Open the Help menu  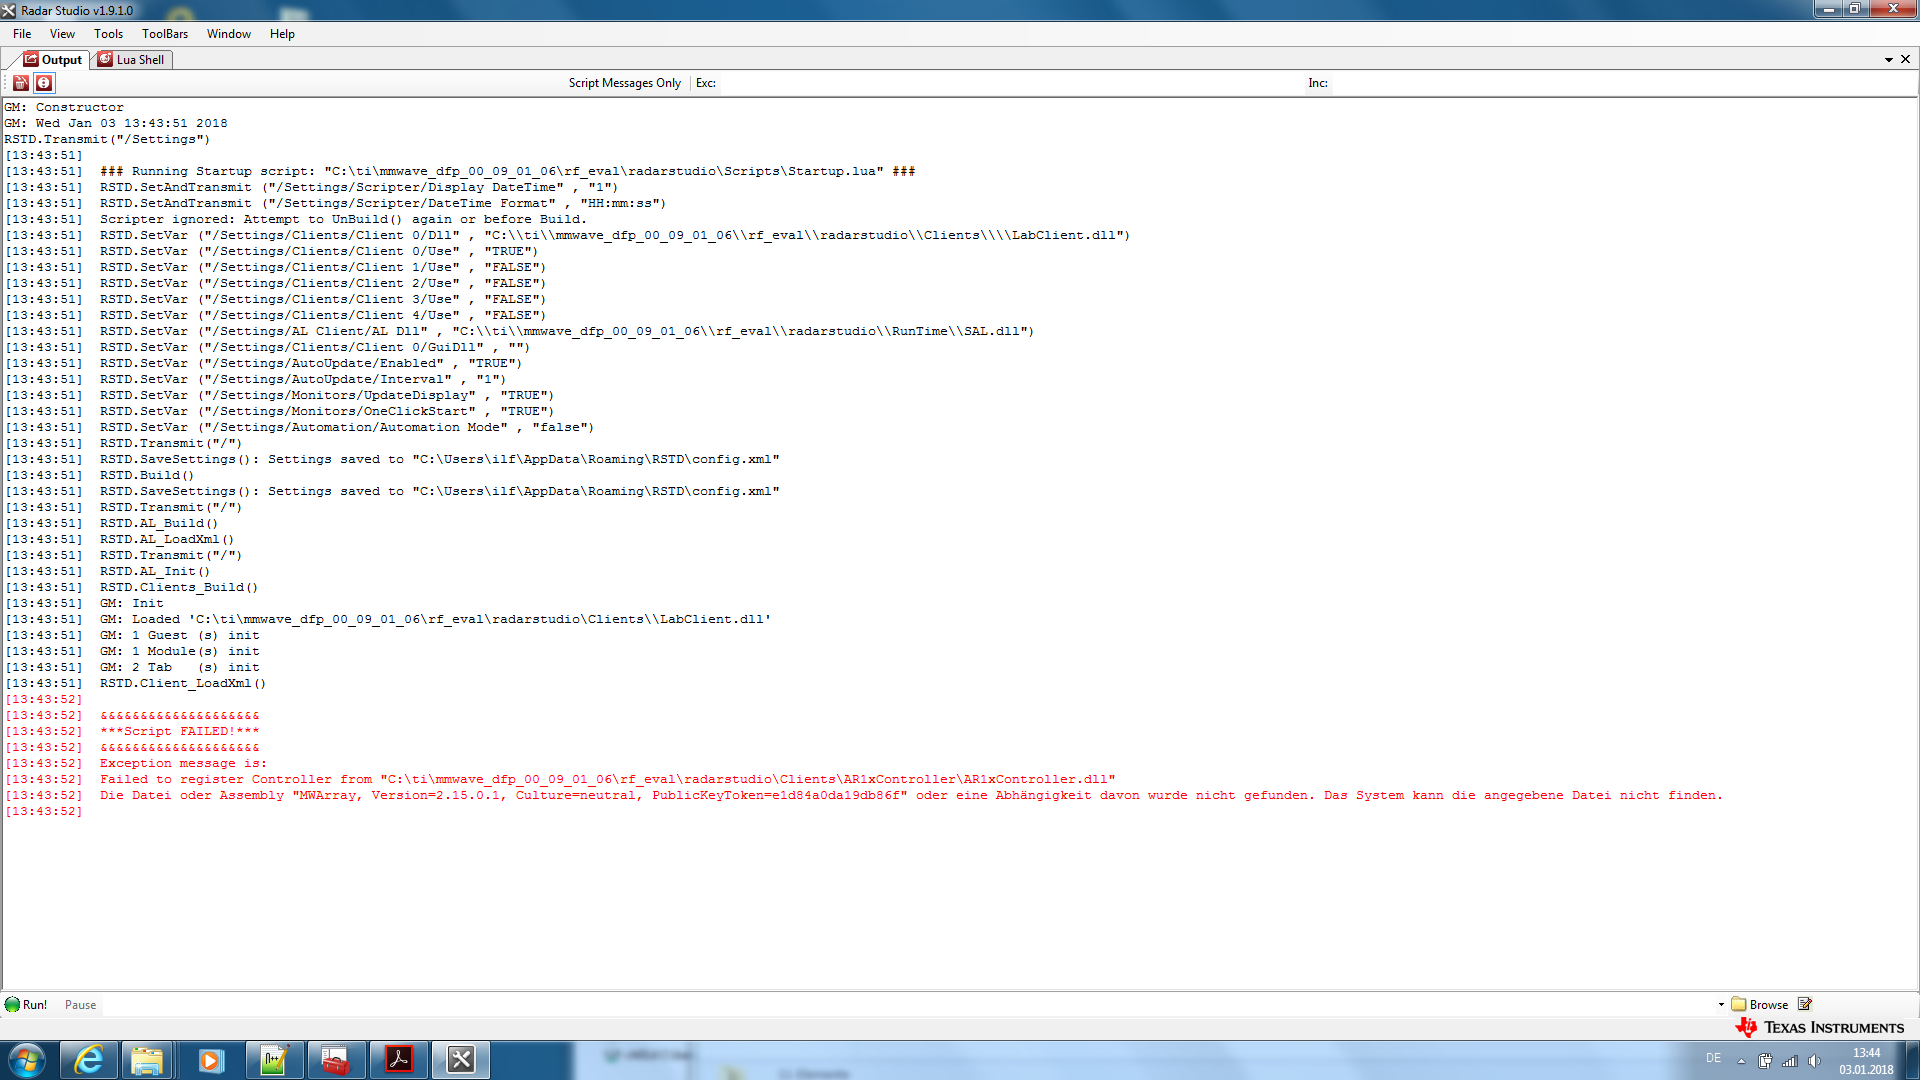pos(282,34)
